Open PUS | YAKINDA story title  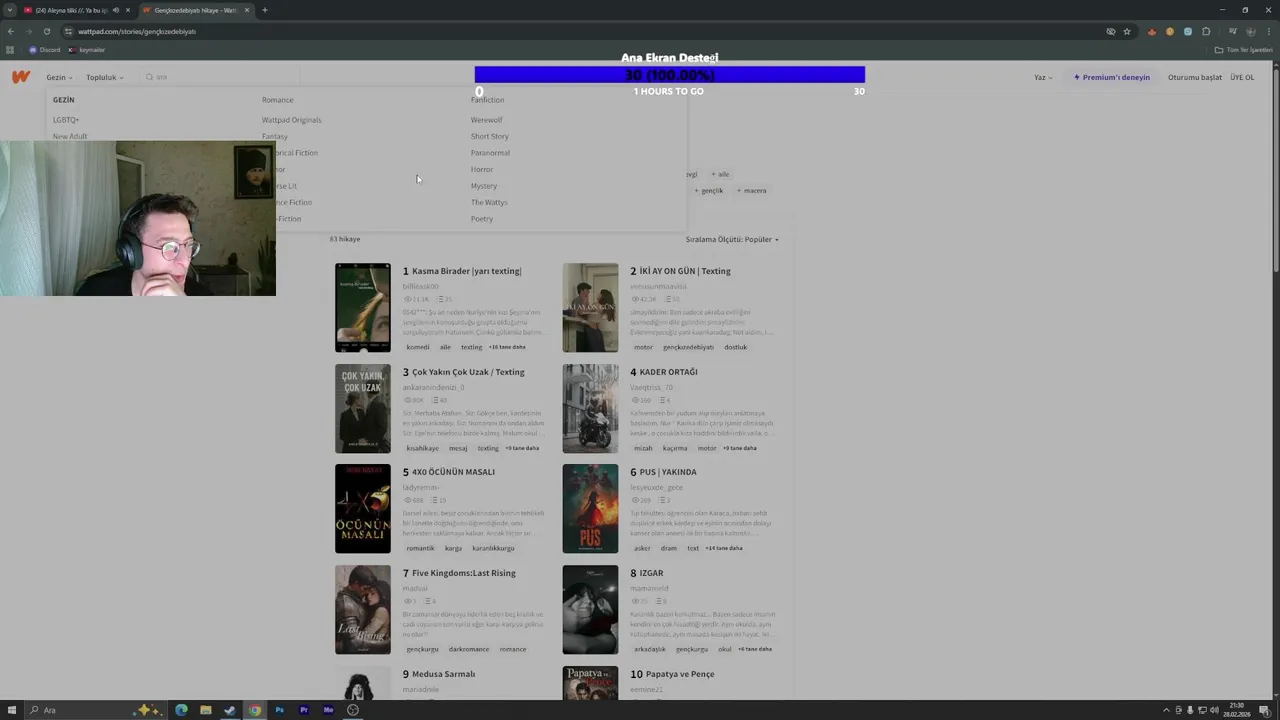coord(668,472)
